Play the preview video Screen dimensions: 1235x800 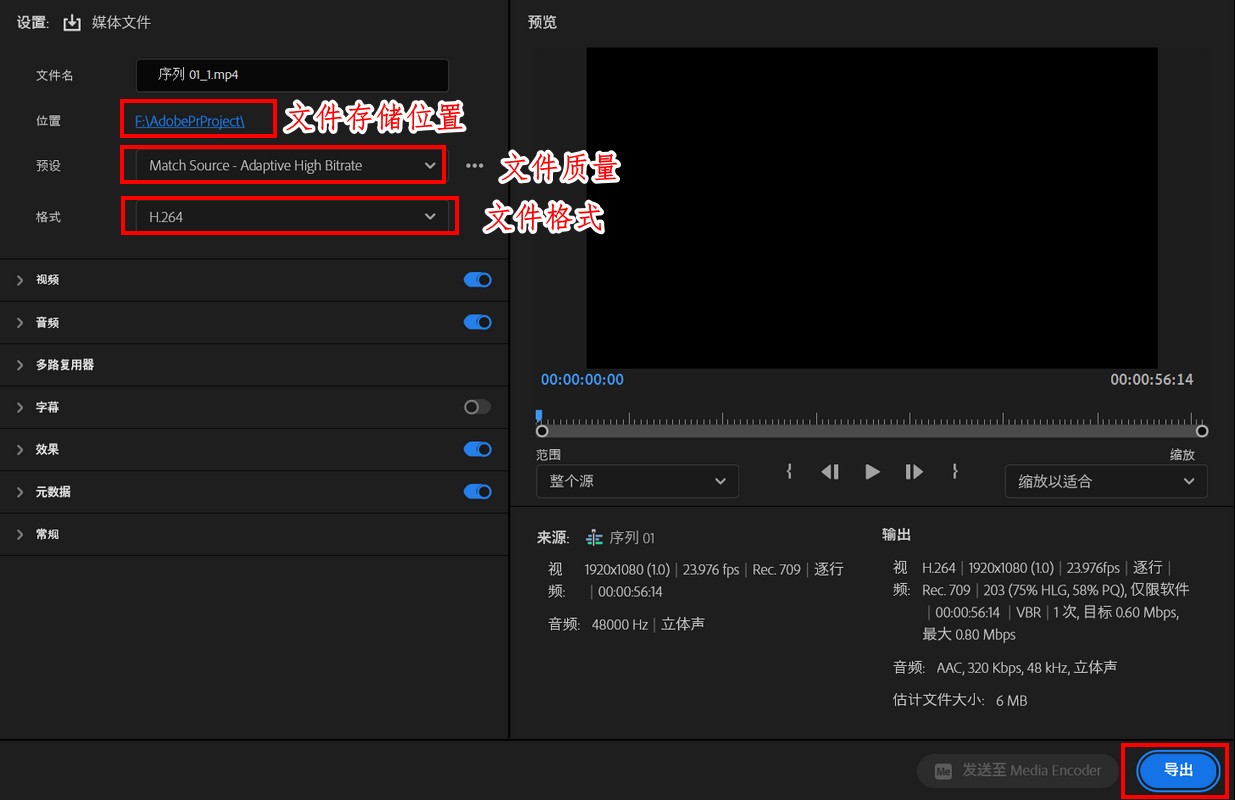click(x=872, y=471)
